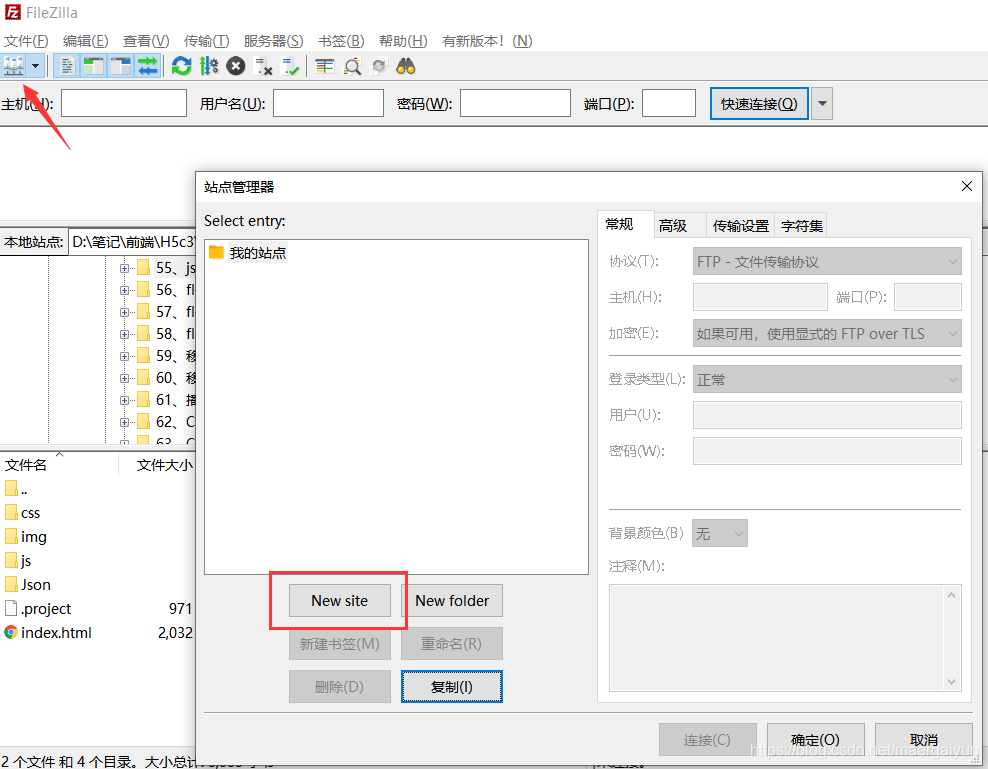
Task: Focus the 用户名(U) quickconnect field
Action: pyautogui.click(x=328, y=103)
